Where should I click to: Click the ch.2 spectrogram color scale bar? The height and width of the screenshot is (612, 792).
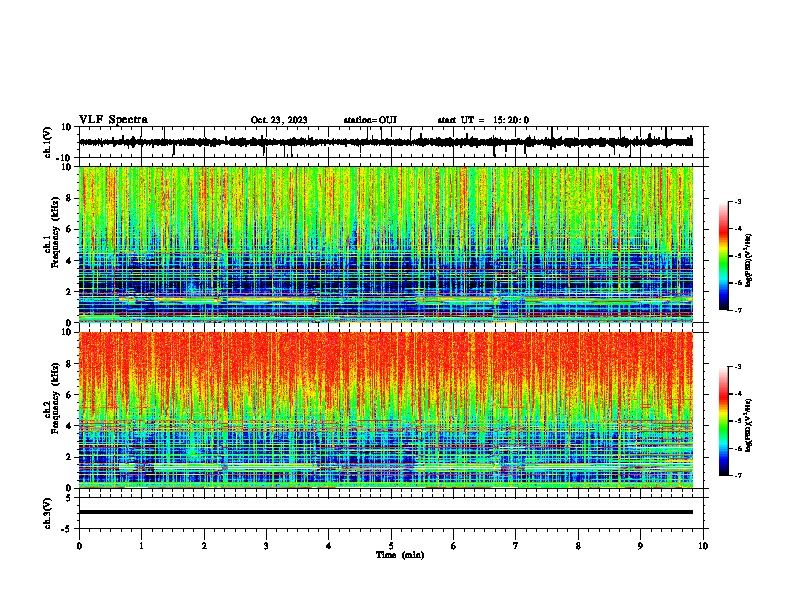click(724, 421)
